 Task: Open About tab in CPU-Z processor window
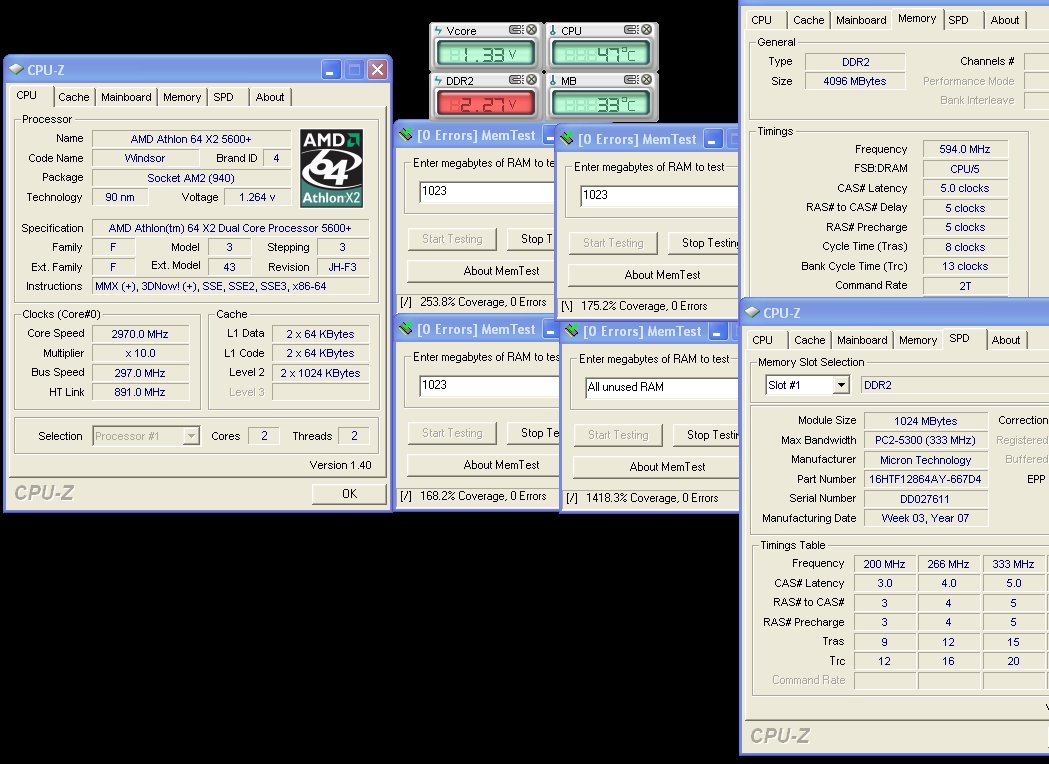270,97
